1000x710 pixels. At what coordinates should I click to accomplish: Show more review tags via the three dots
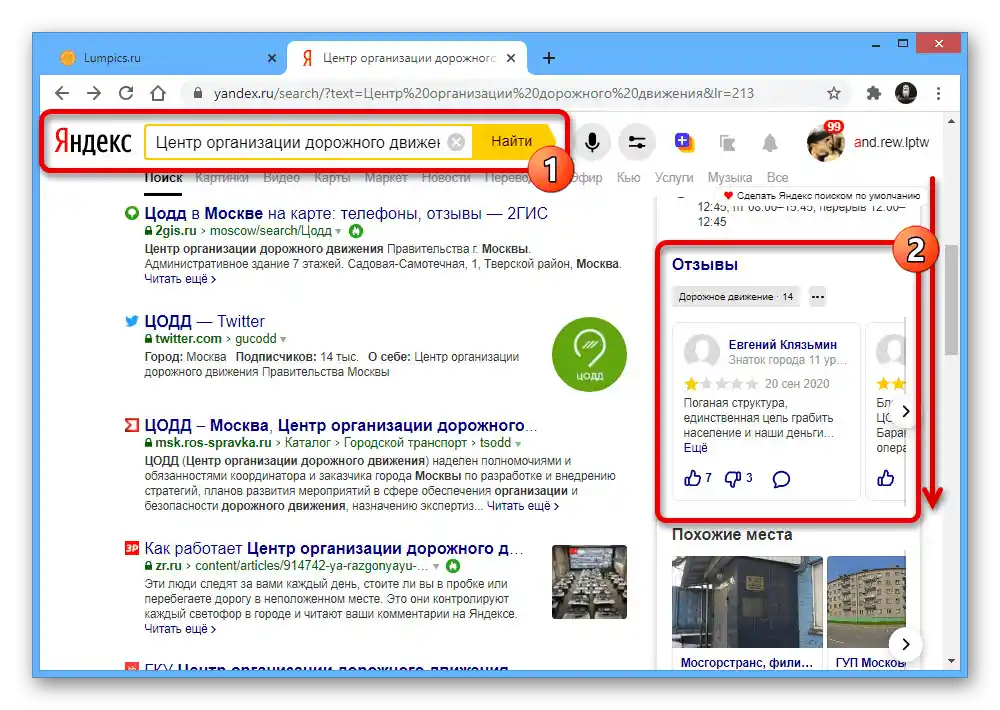pos(818,297)
